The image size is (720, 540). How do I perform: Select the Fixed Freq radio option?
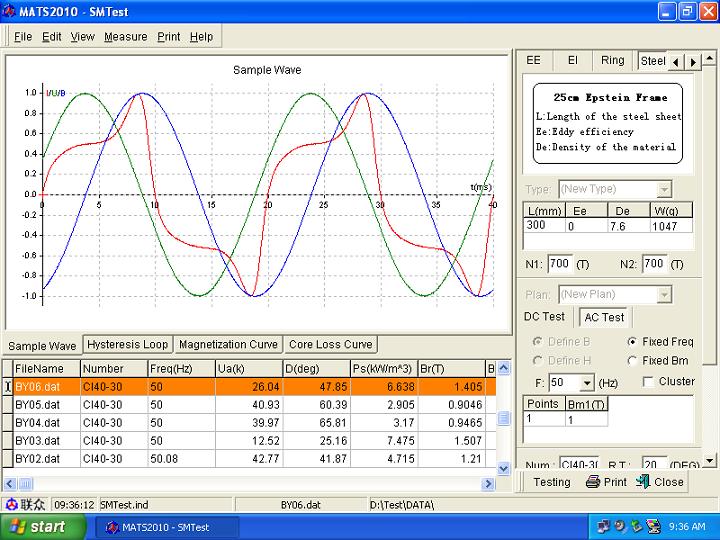click(632, 342)
